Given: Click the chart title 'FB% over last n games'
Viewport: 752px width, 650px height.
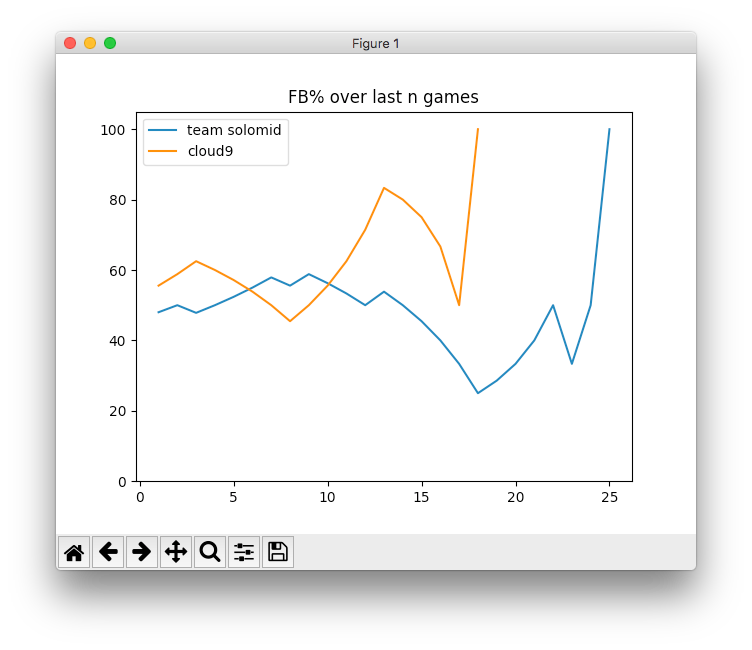Looking at the screenshot, I should point(383,97).
